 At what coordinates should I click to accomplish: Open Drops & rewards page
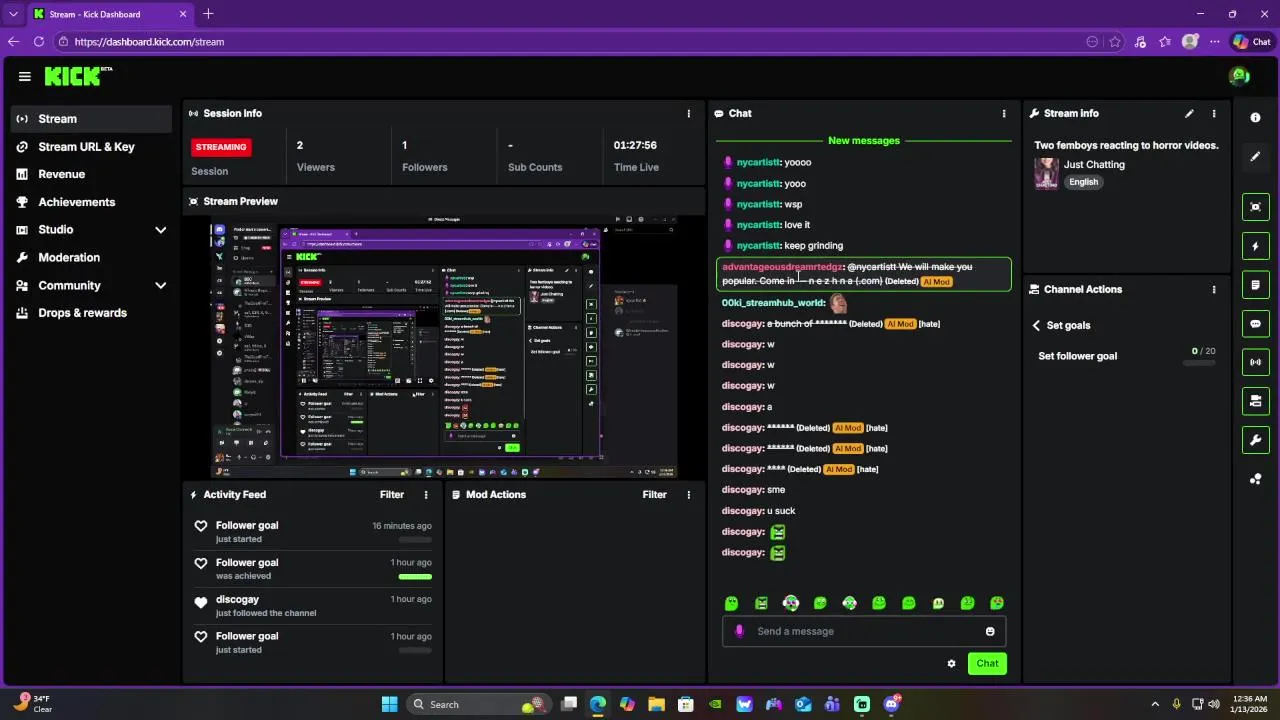click(92, 313)
